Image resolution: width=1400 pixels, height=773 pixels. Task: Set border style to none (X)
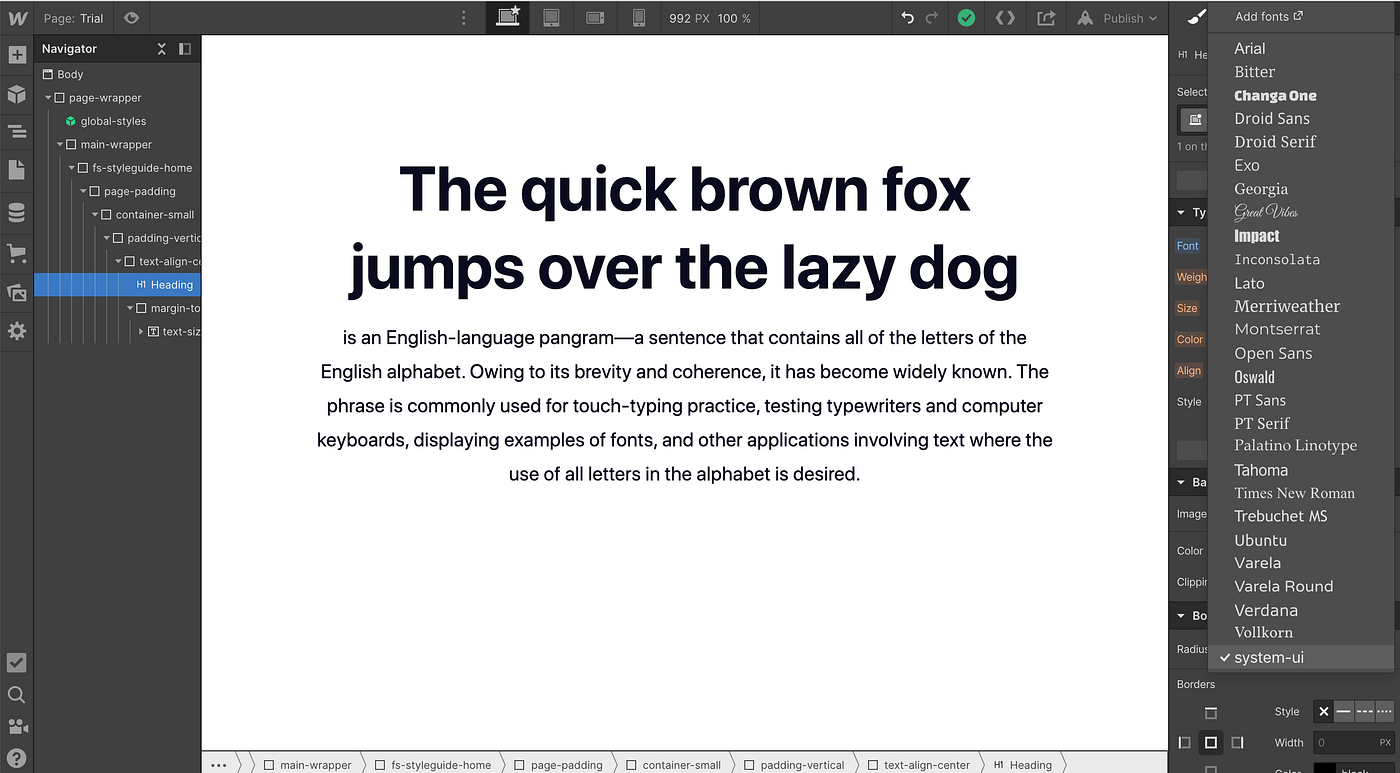tap(1324, 712)
